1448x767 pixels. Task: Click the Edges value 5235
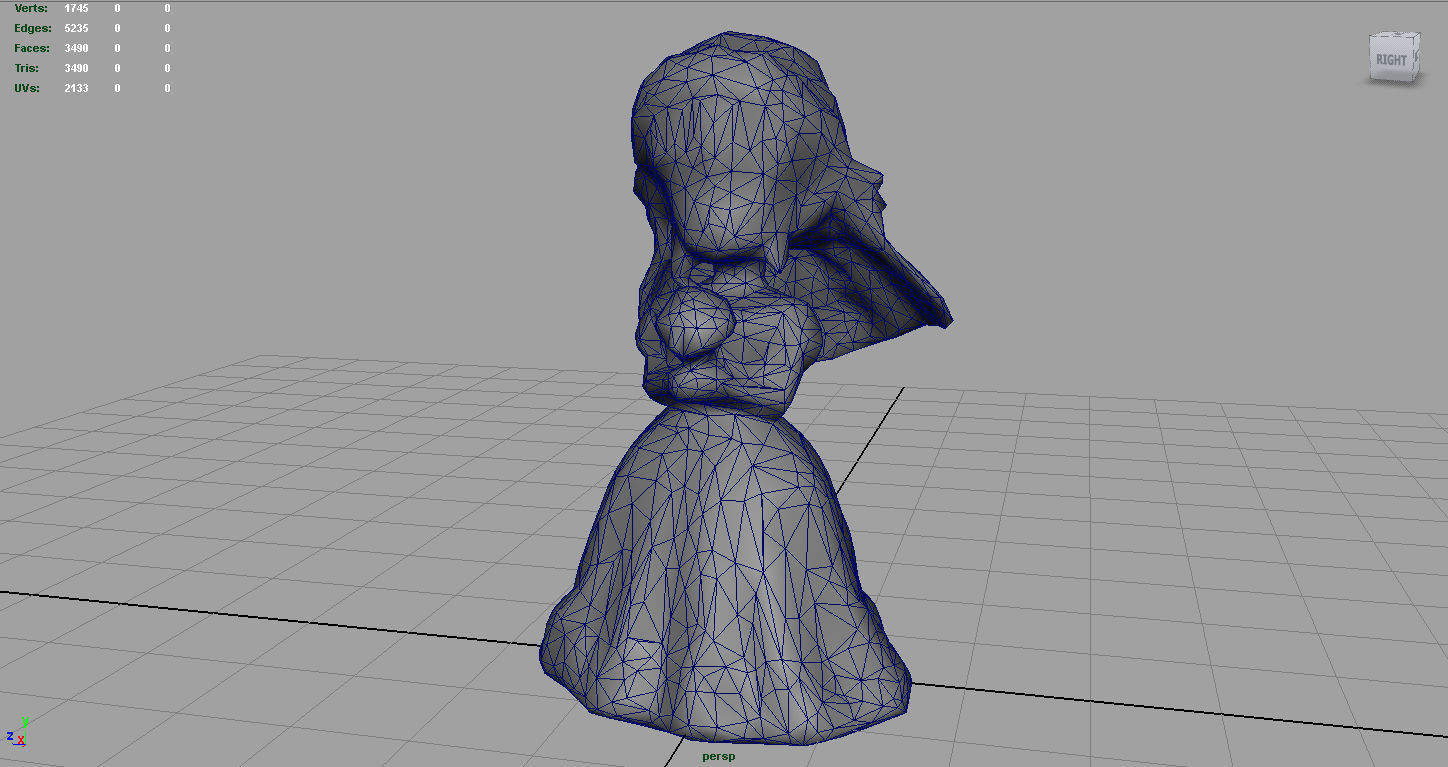pos(76,28)
